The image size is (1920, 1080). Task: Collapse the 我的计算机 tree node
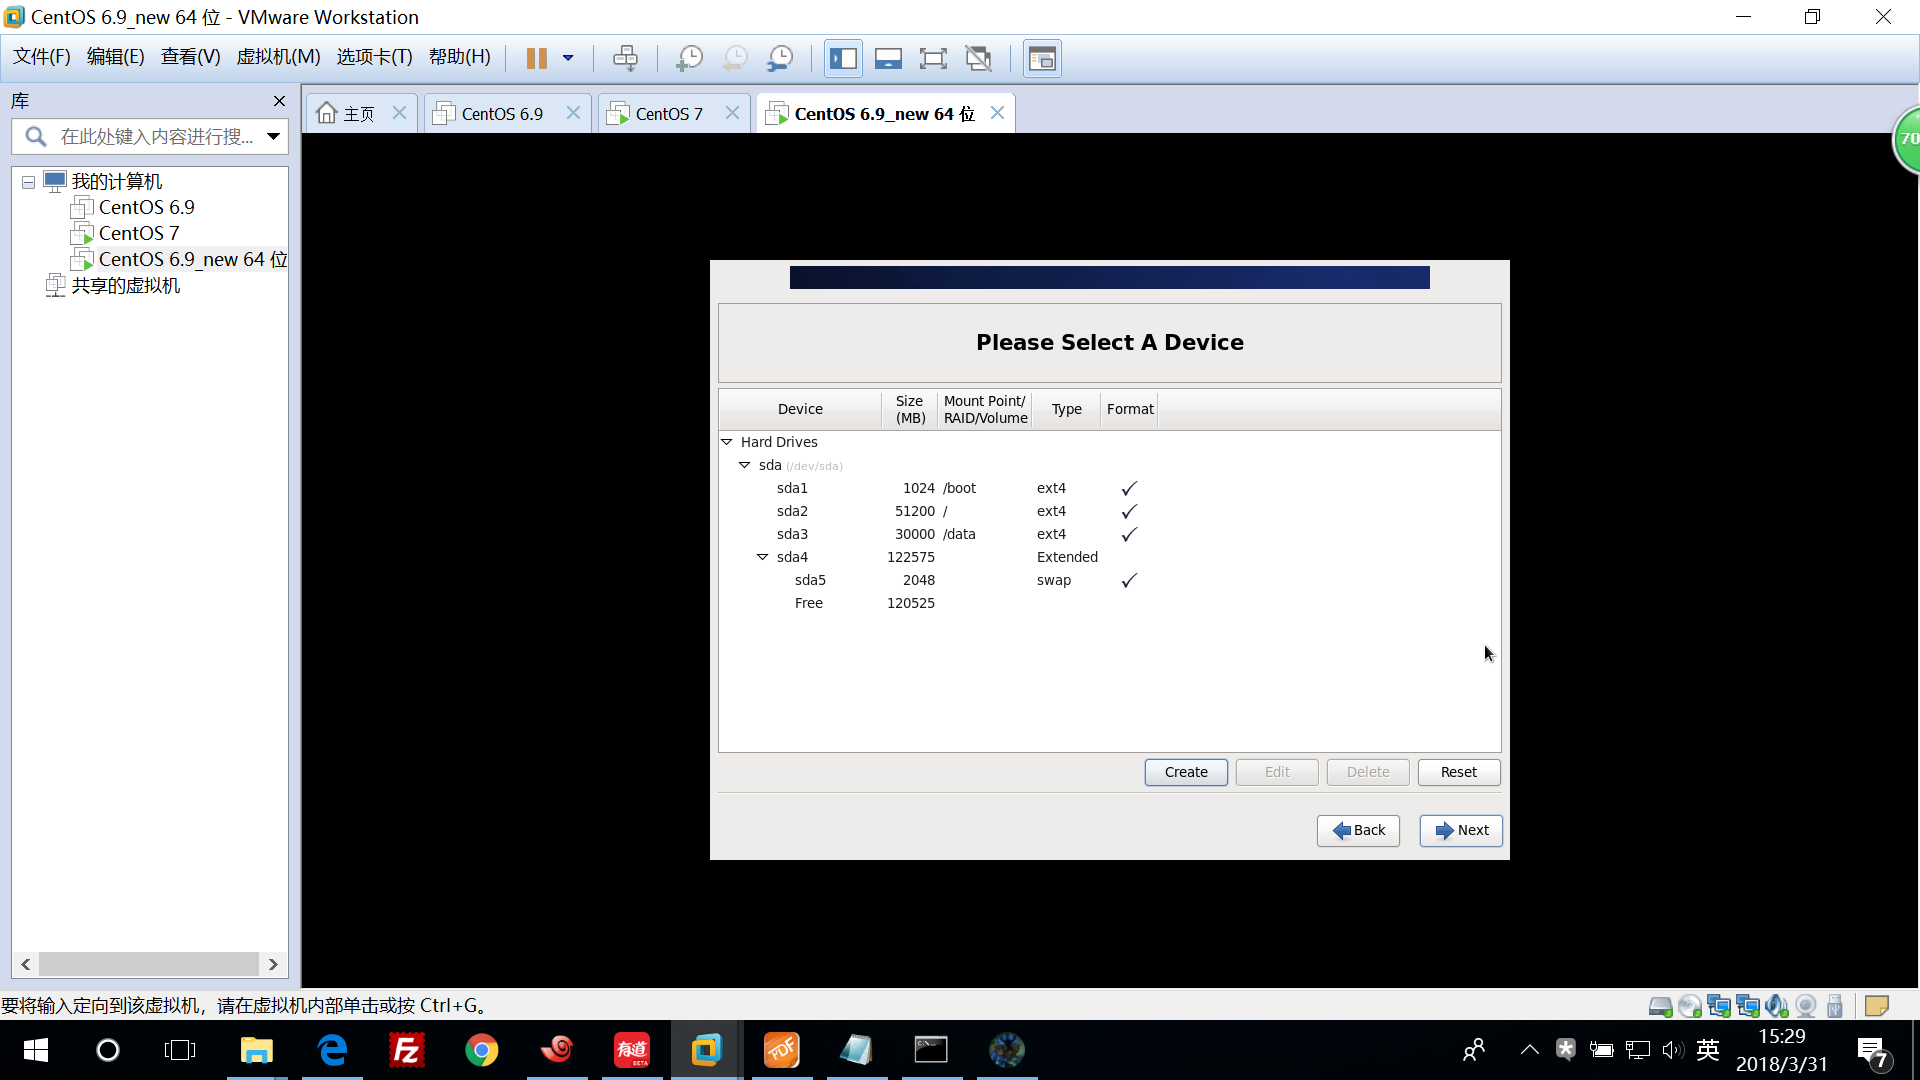pos(28,182)
